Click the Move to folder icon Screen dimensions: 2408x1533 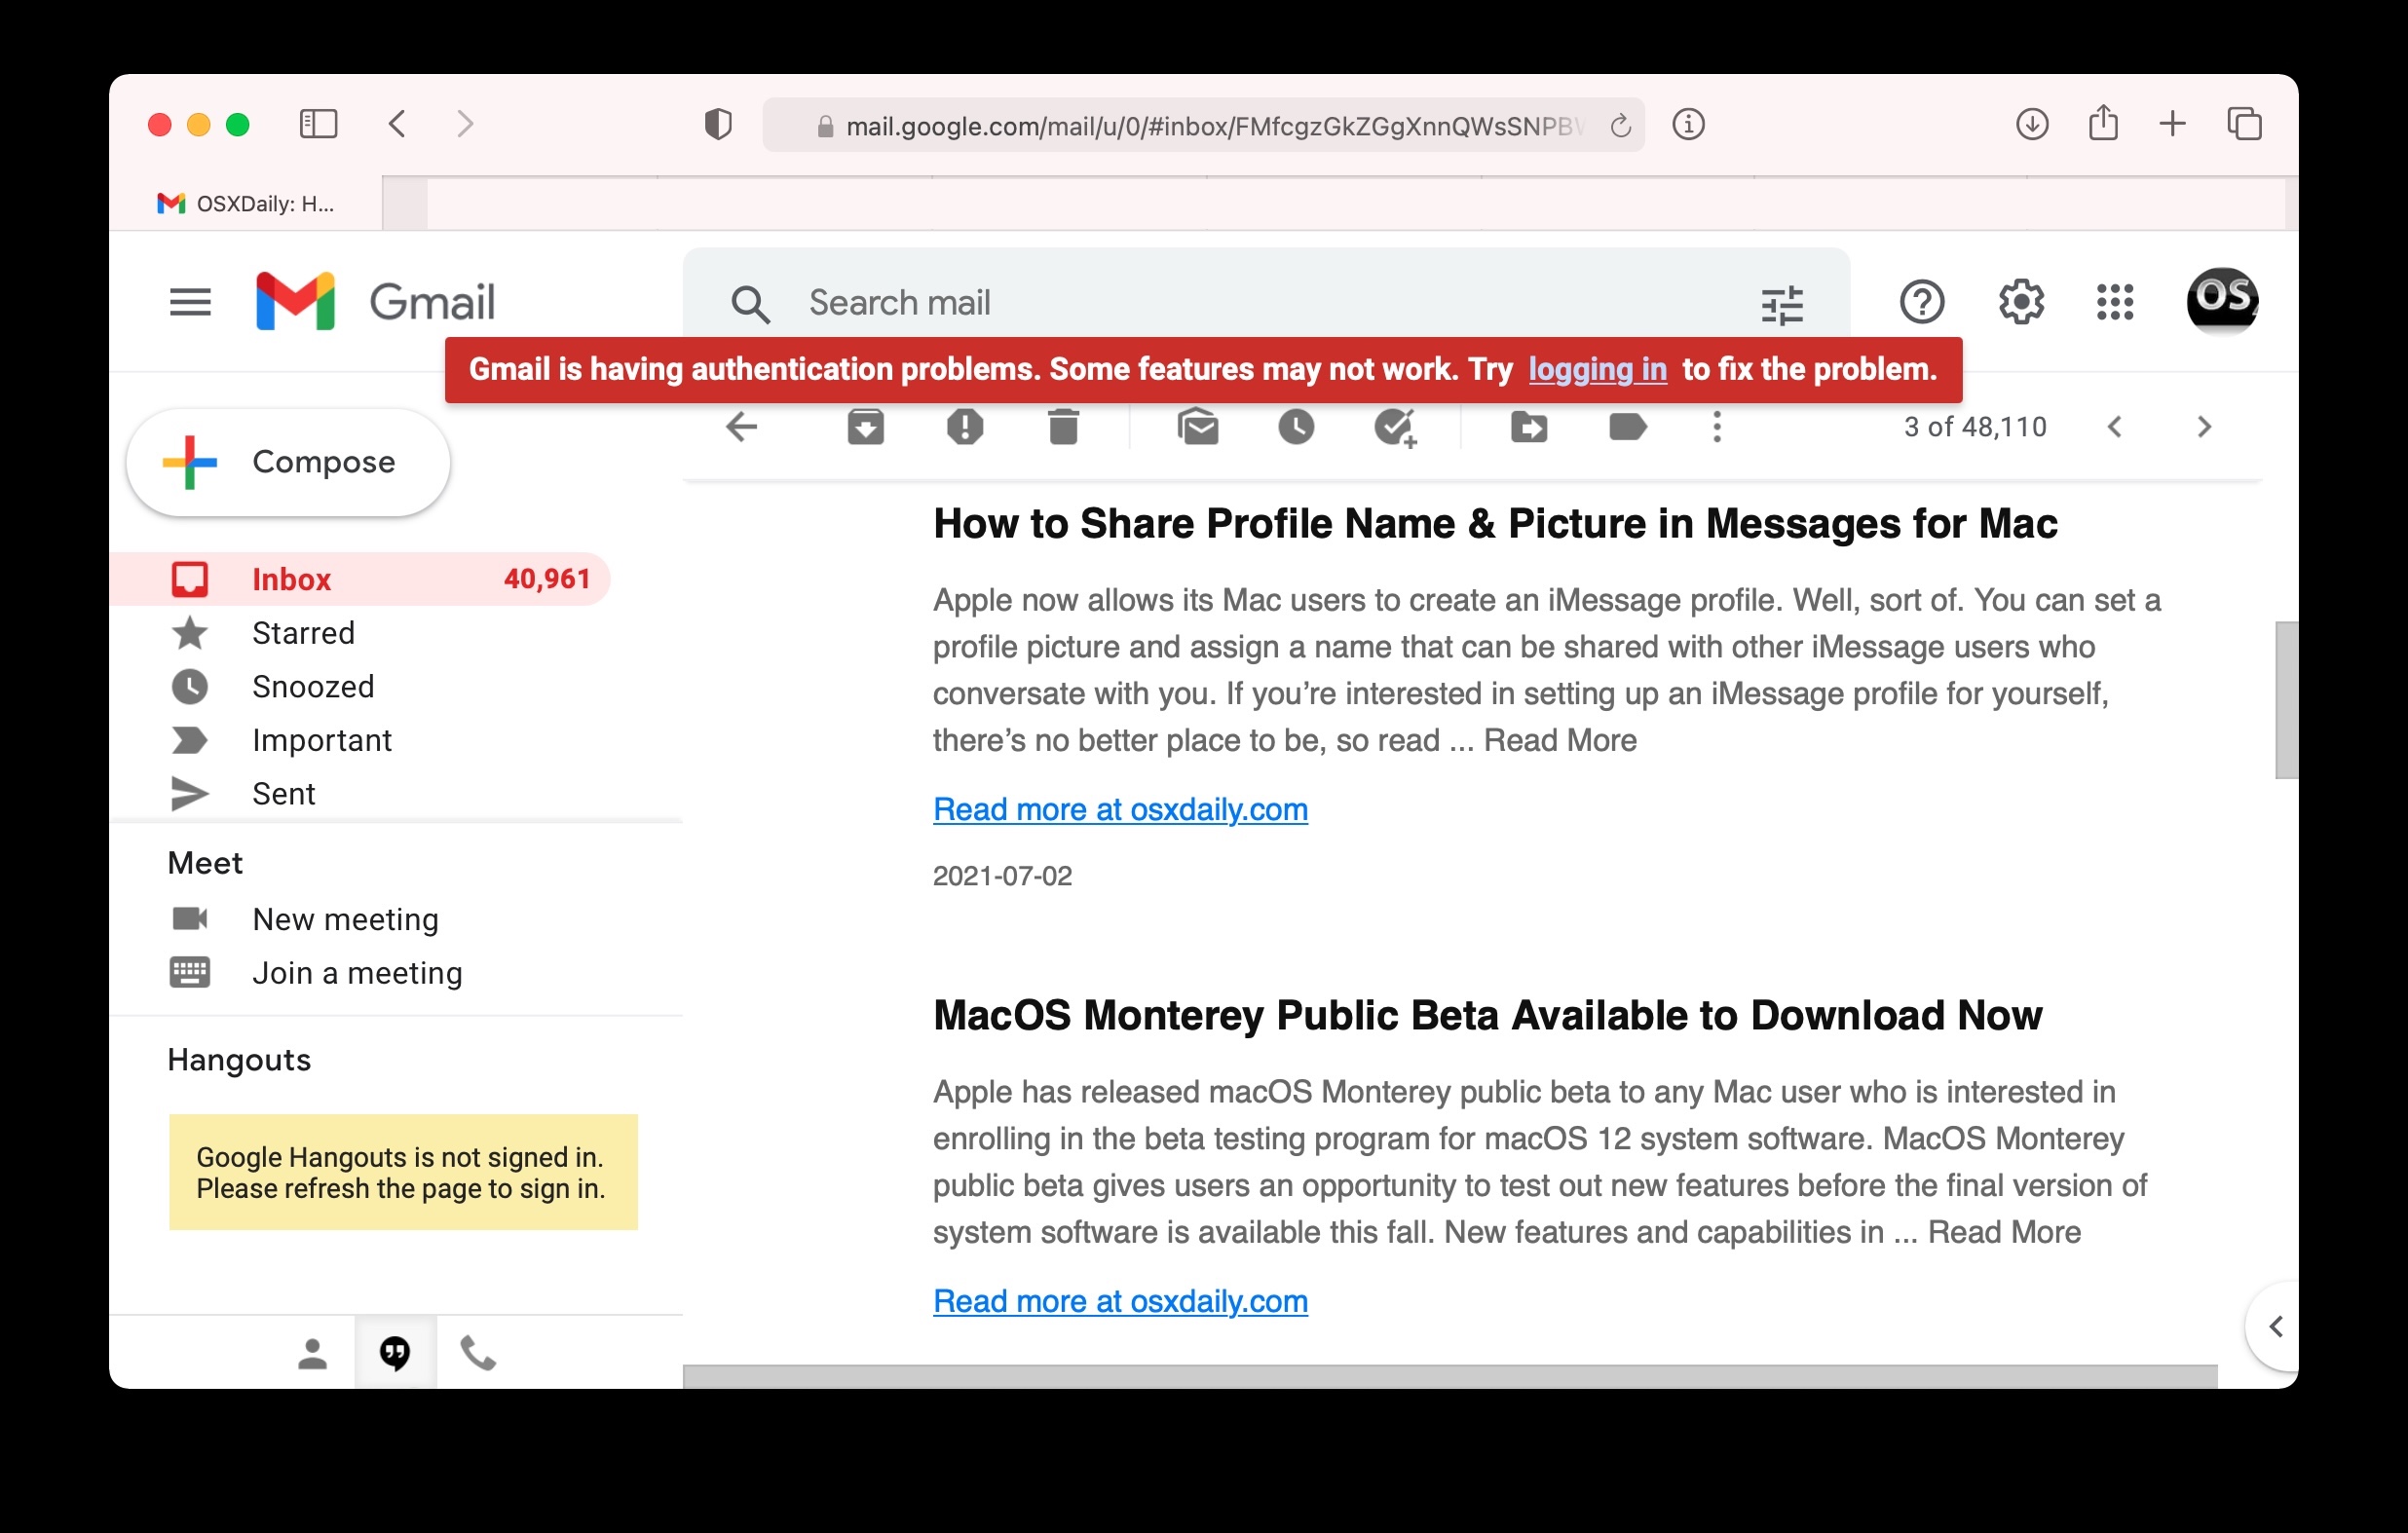click(1528, 428)
